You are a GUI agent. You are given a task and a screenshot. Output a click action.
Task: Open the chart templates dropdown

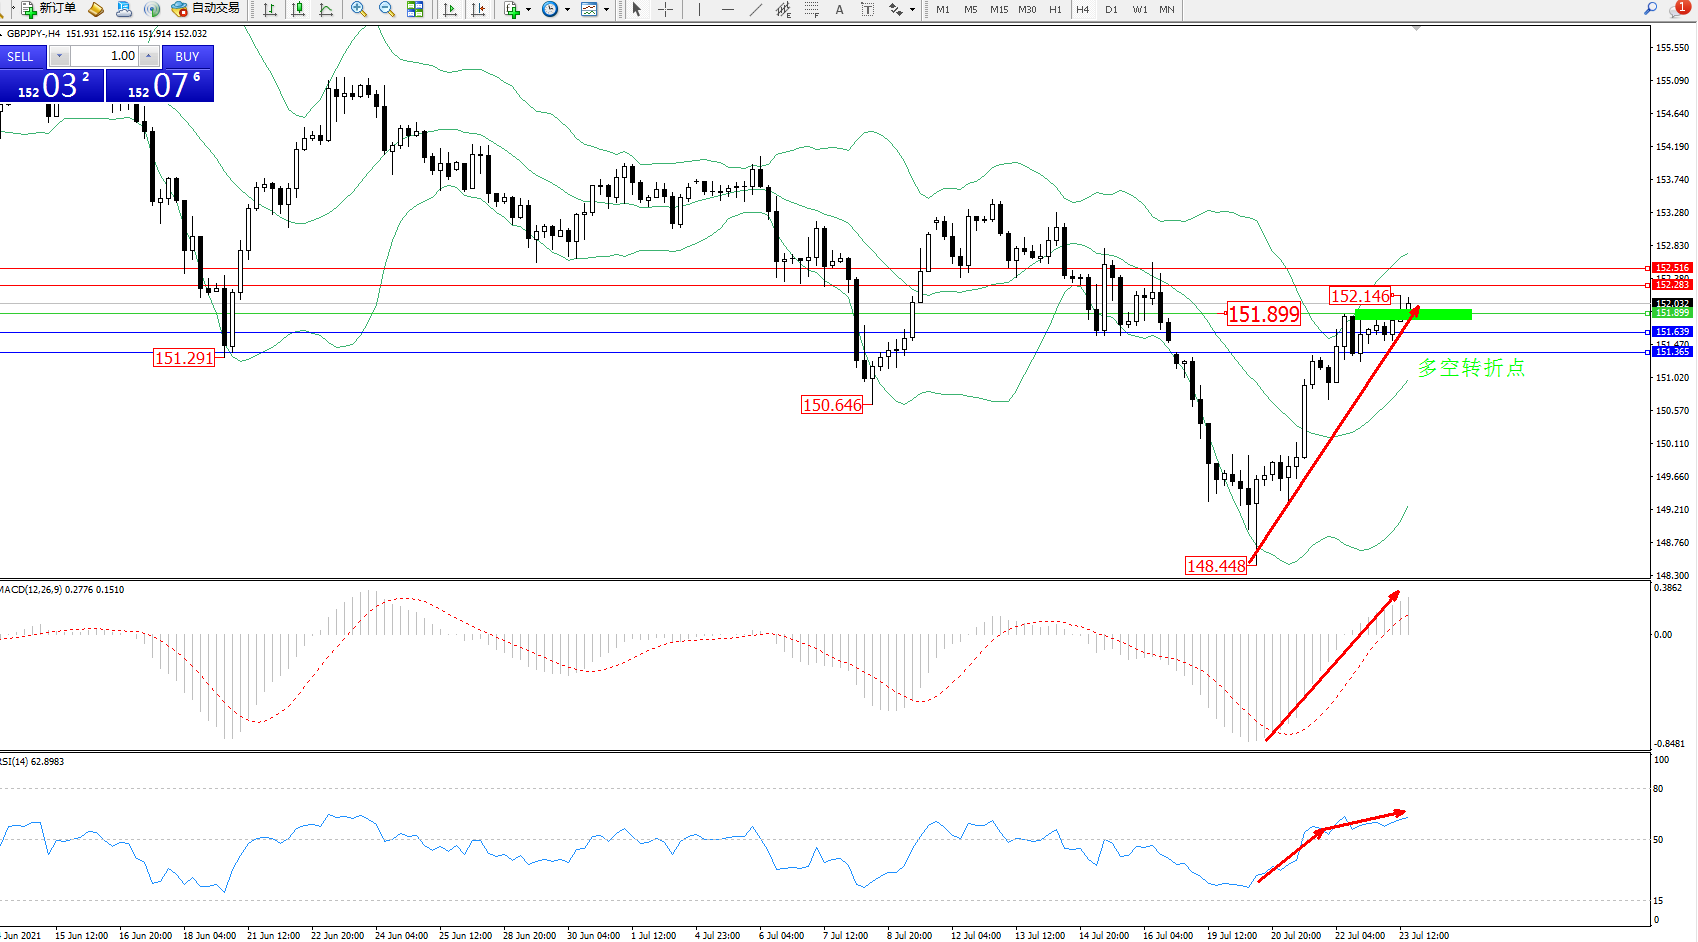(x=595, y=10)
